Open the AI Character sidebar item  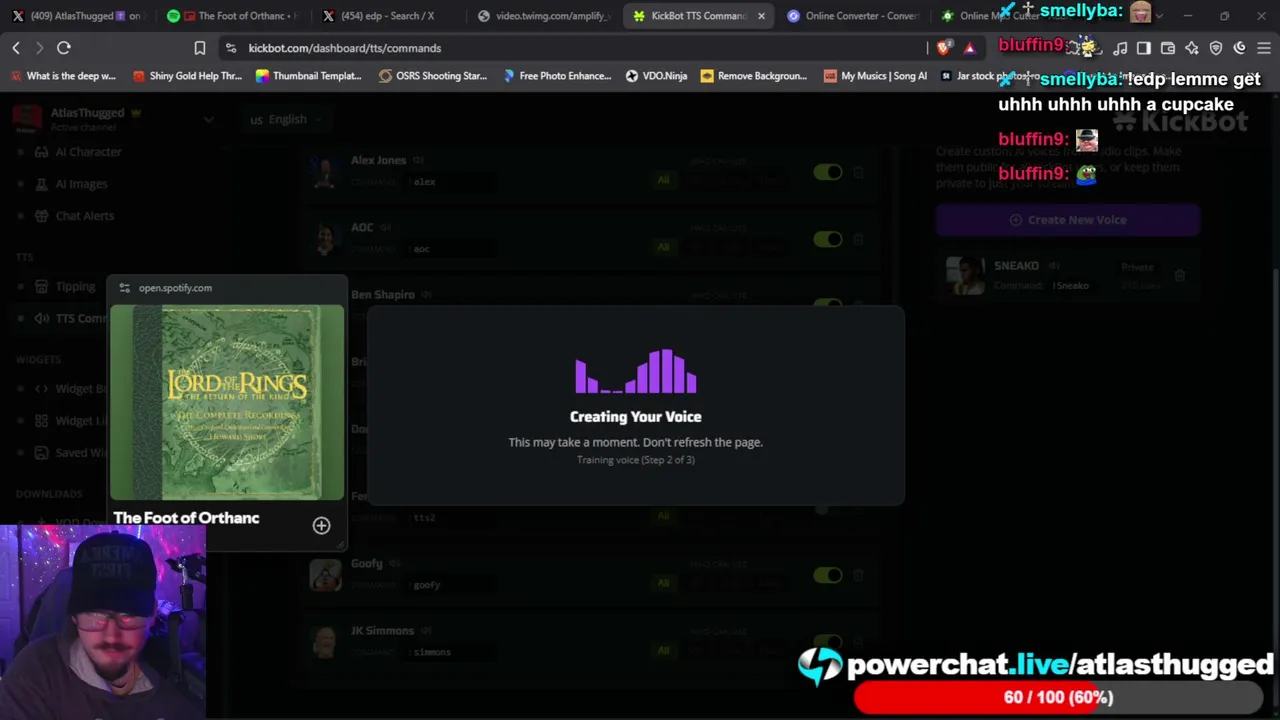[x=78, y=152]
